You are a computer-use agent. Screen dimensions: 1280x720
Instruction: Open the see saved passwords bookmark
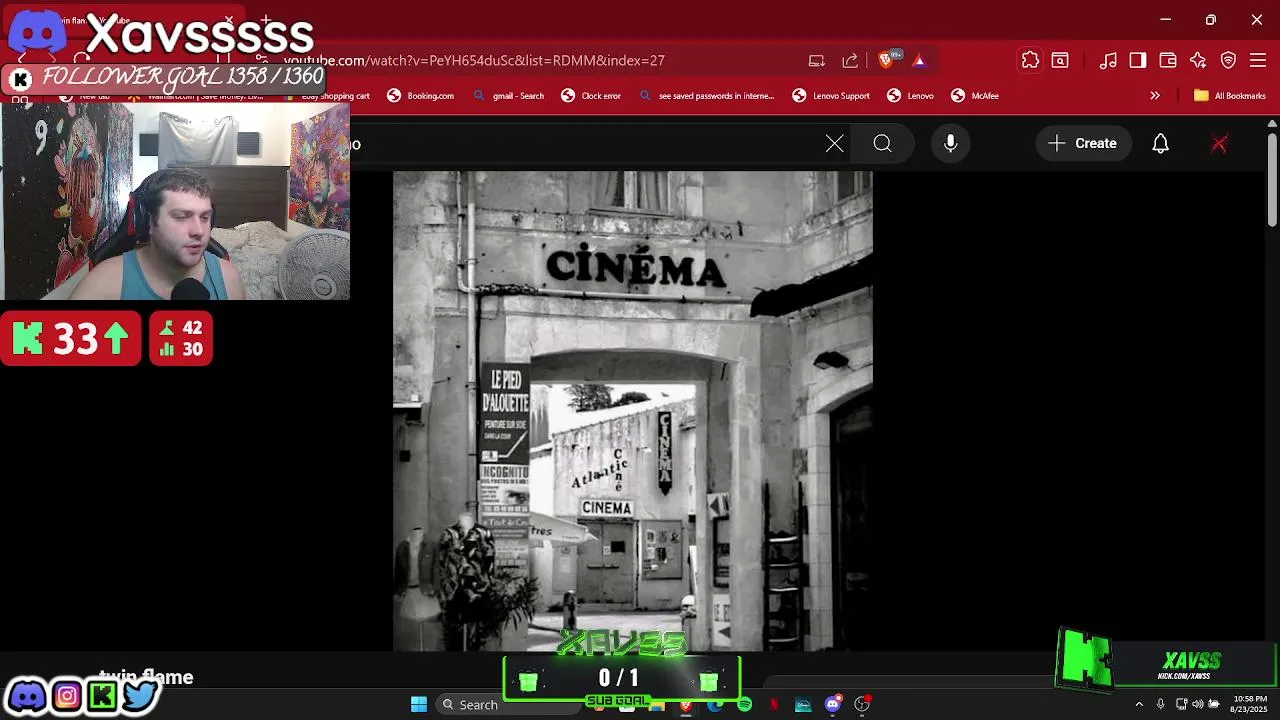(x=706, y=96)
